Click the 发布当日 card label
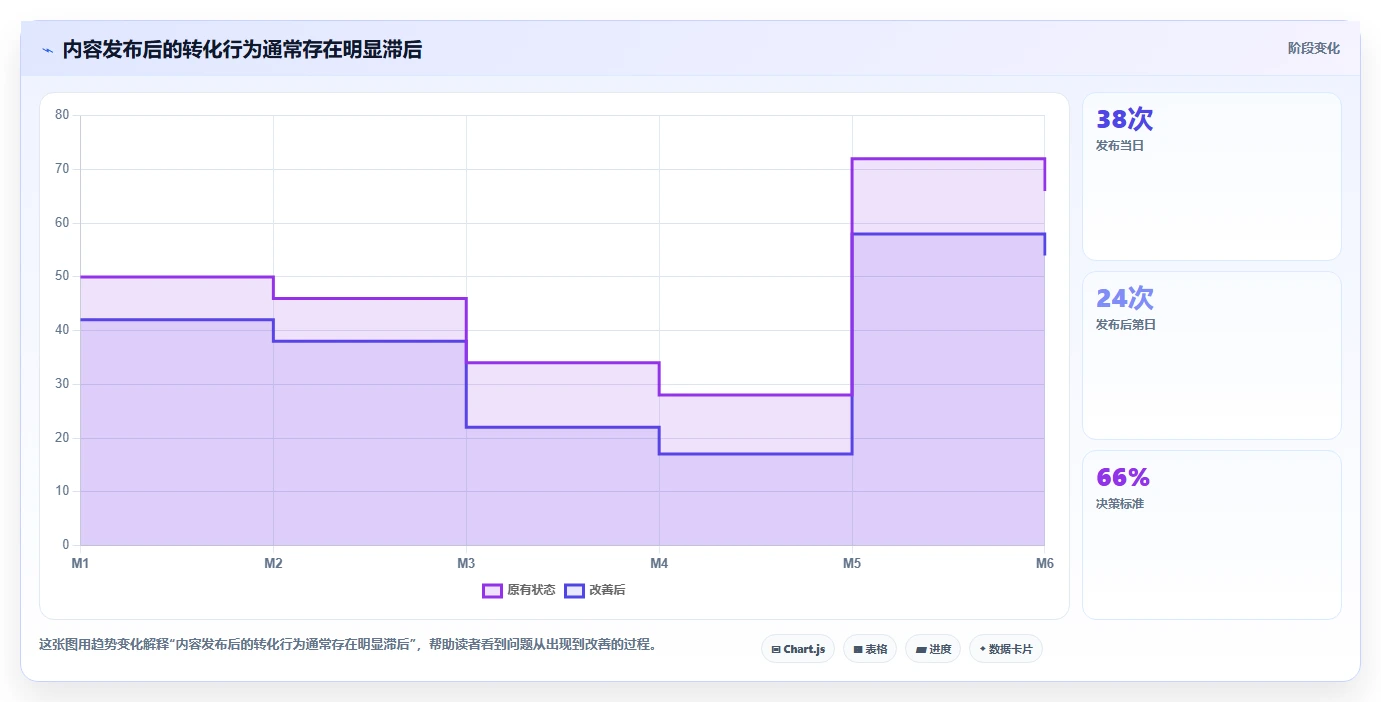The image size is (1381, 702). (x=1120, y=145)
